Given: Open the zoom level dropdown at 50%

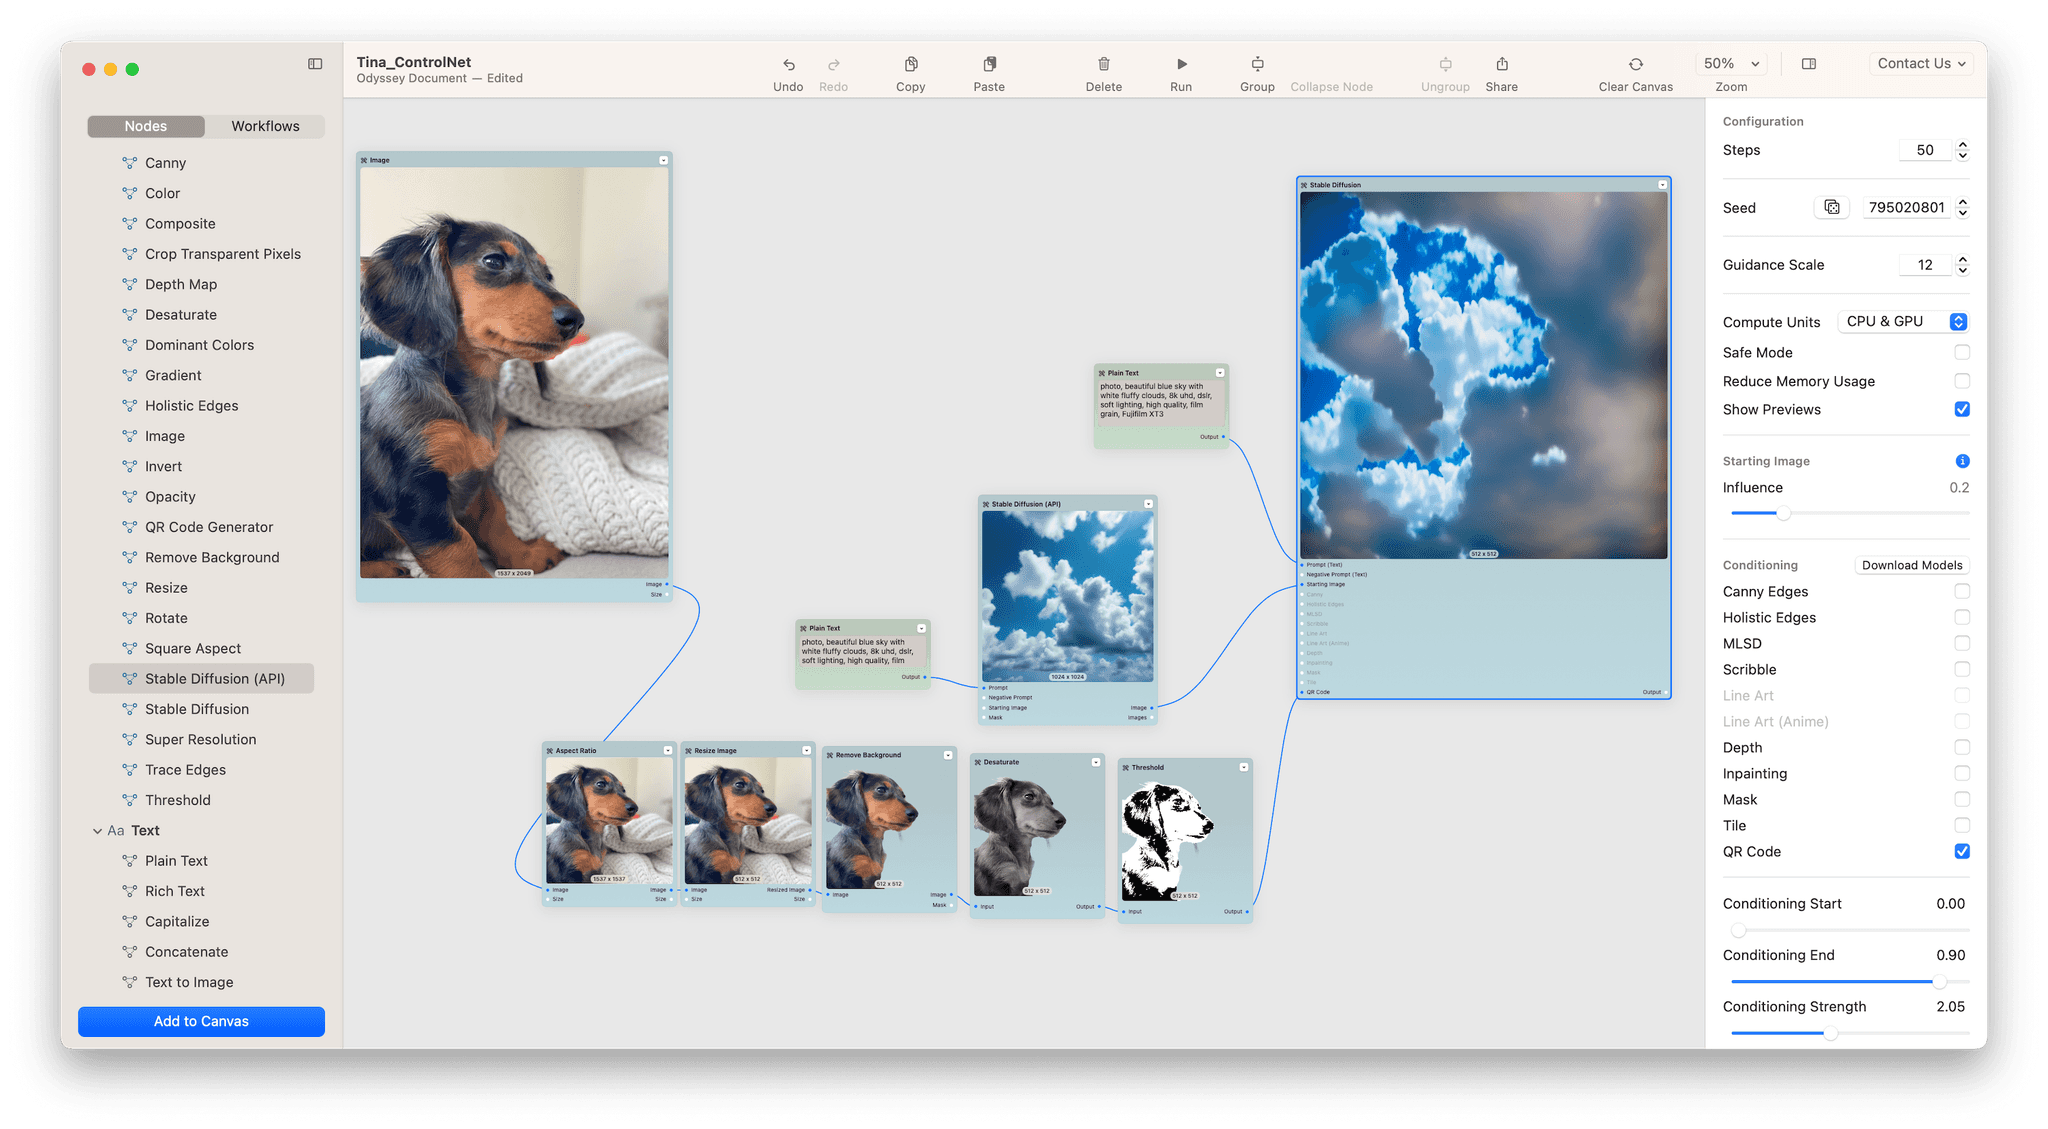Looking at the screenshot, I should coord(1730,62).
